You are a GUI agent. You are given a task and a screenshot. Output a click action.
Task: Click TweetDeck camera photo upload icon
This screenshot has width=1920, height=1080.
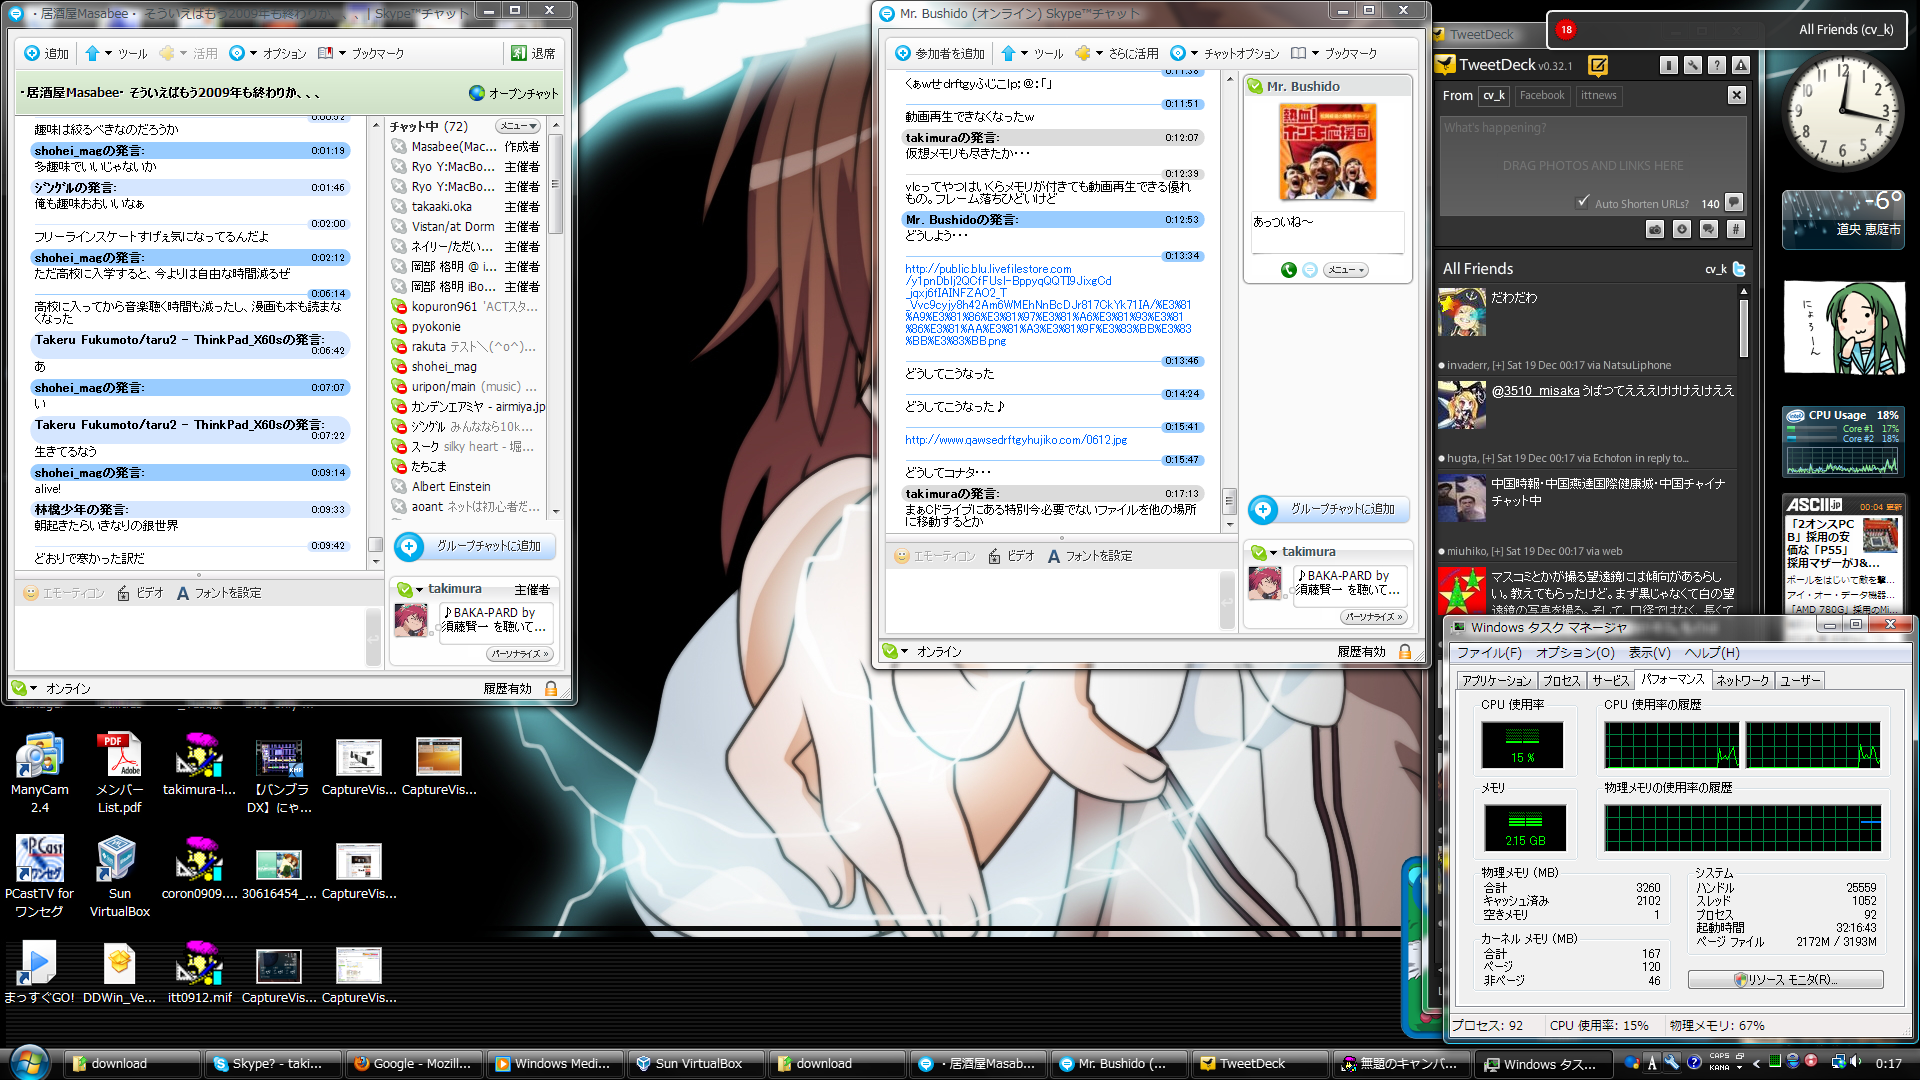1655,229
